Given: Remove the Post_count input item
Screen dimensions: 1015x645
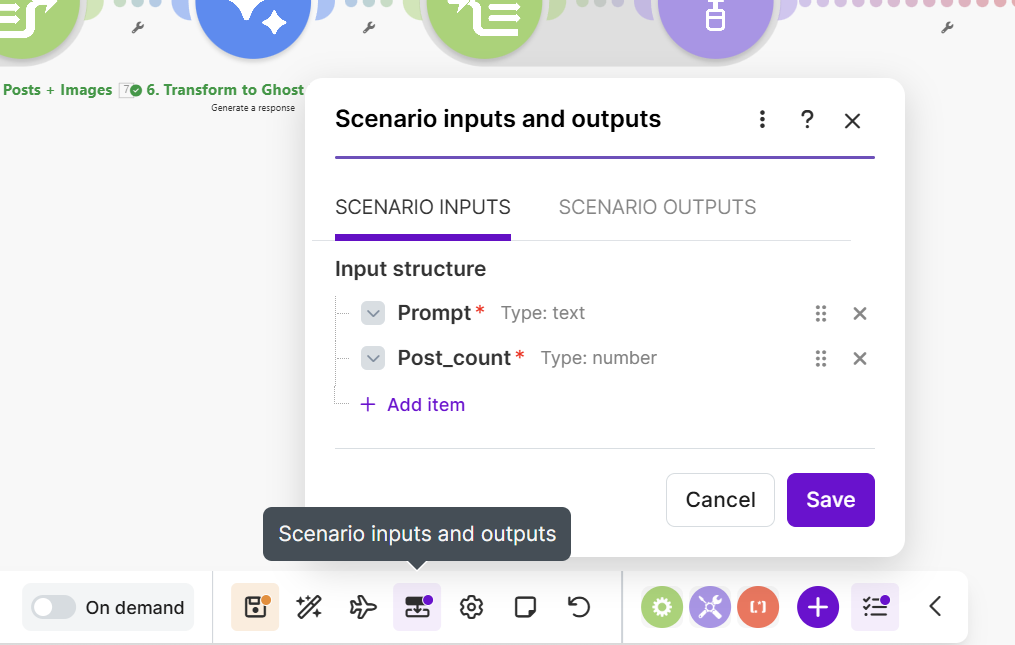Looking at the screenshot, I should pos(859,358).
